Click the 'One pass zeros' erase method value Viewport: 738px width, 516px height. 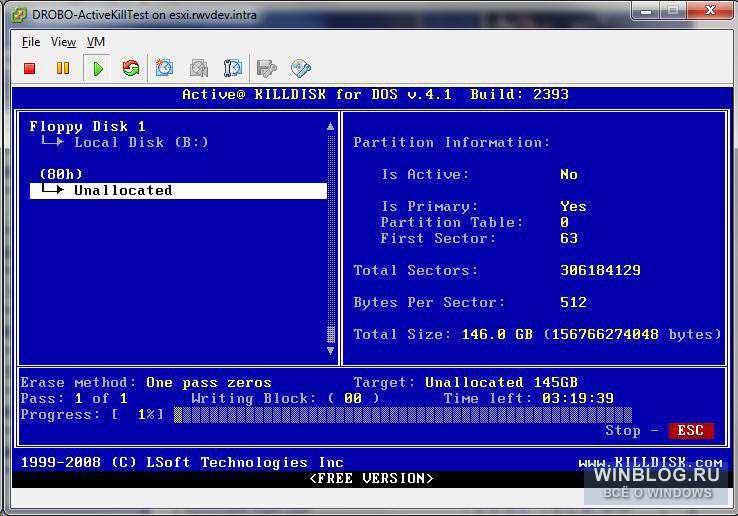pos(209,382)
